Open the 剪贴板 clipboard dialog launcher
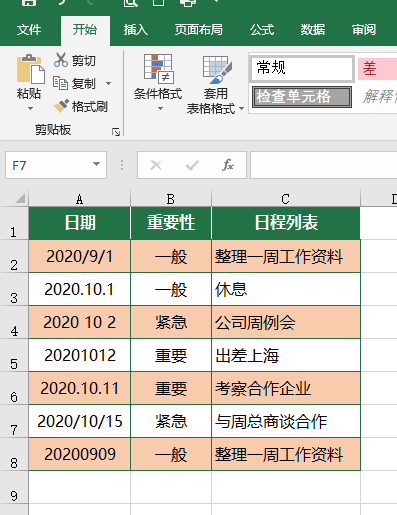 click(x=116, y=132)
